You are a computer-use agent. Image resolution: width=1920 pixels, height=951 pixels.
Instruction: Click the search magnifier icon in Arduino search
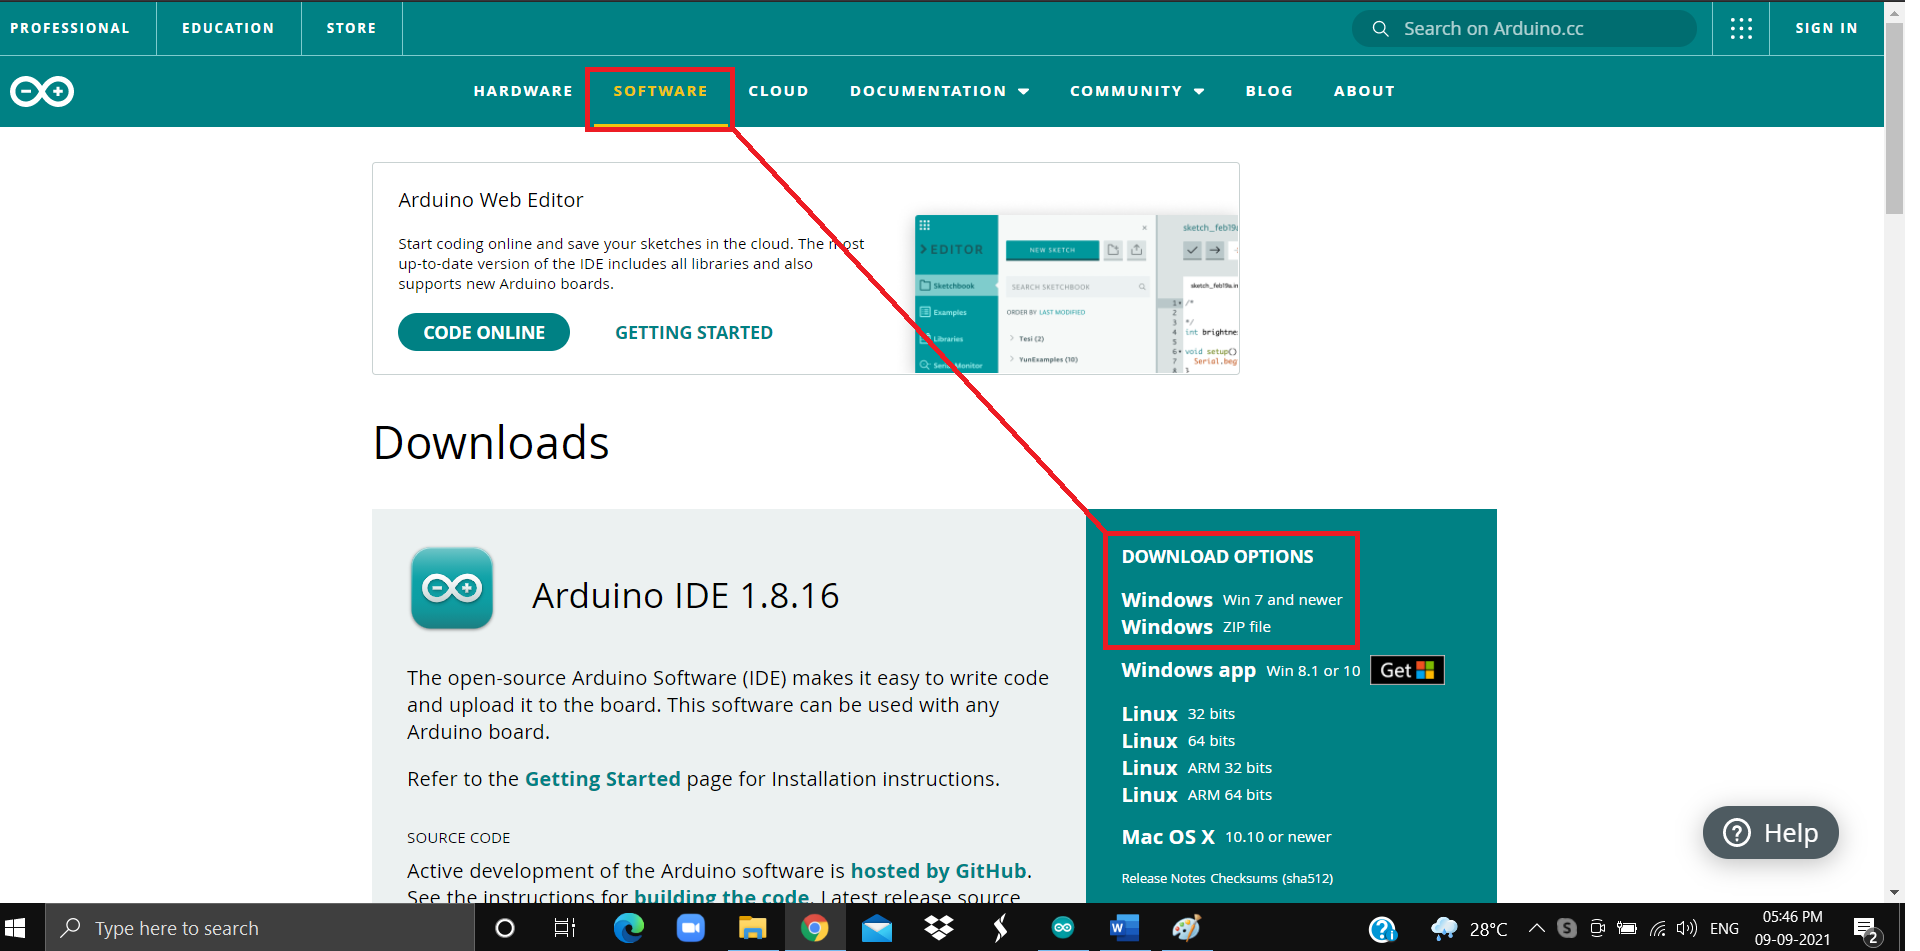[x=1380, y=28]
